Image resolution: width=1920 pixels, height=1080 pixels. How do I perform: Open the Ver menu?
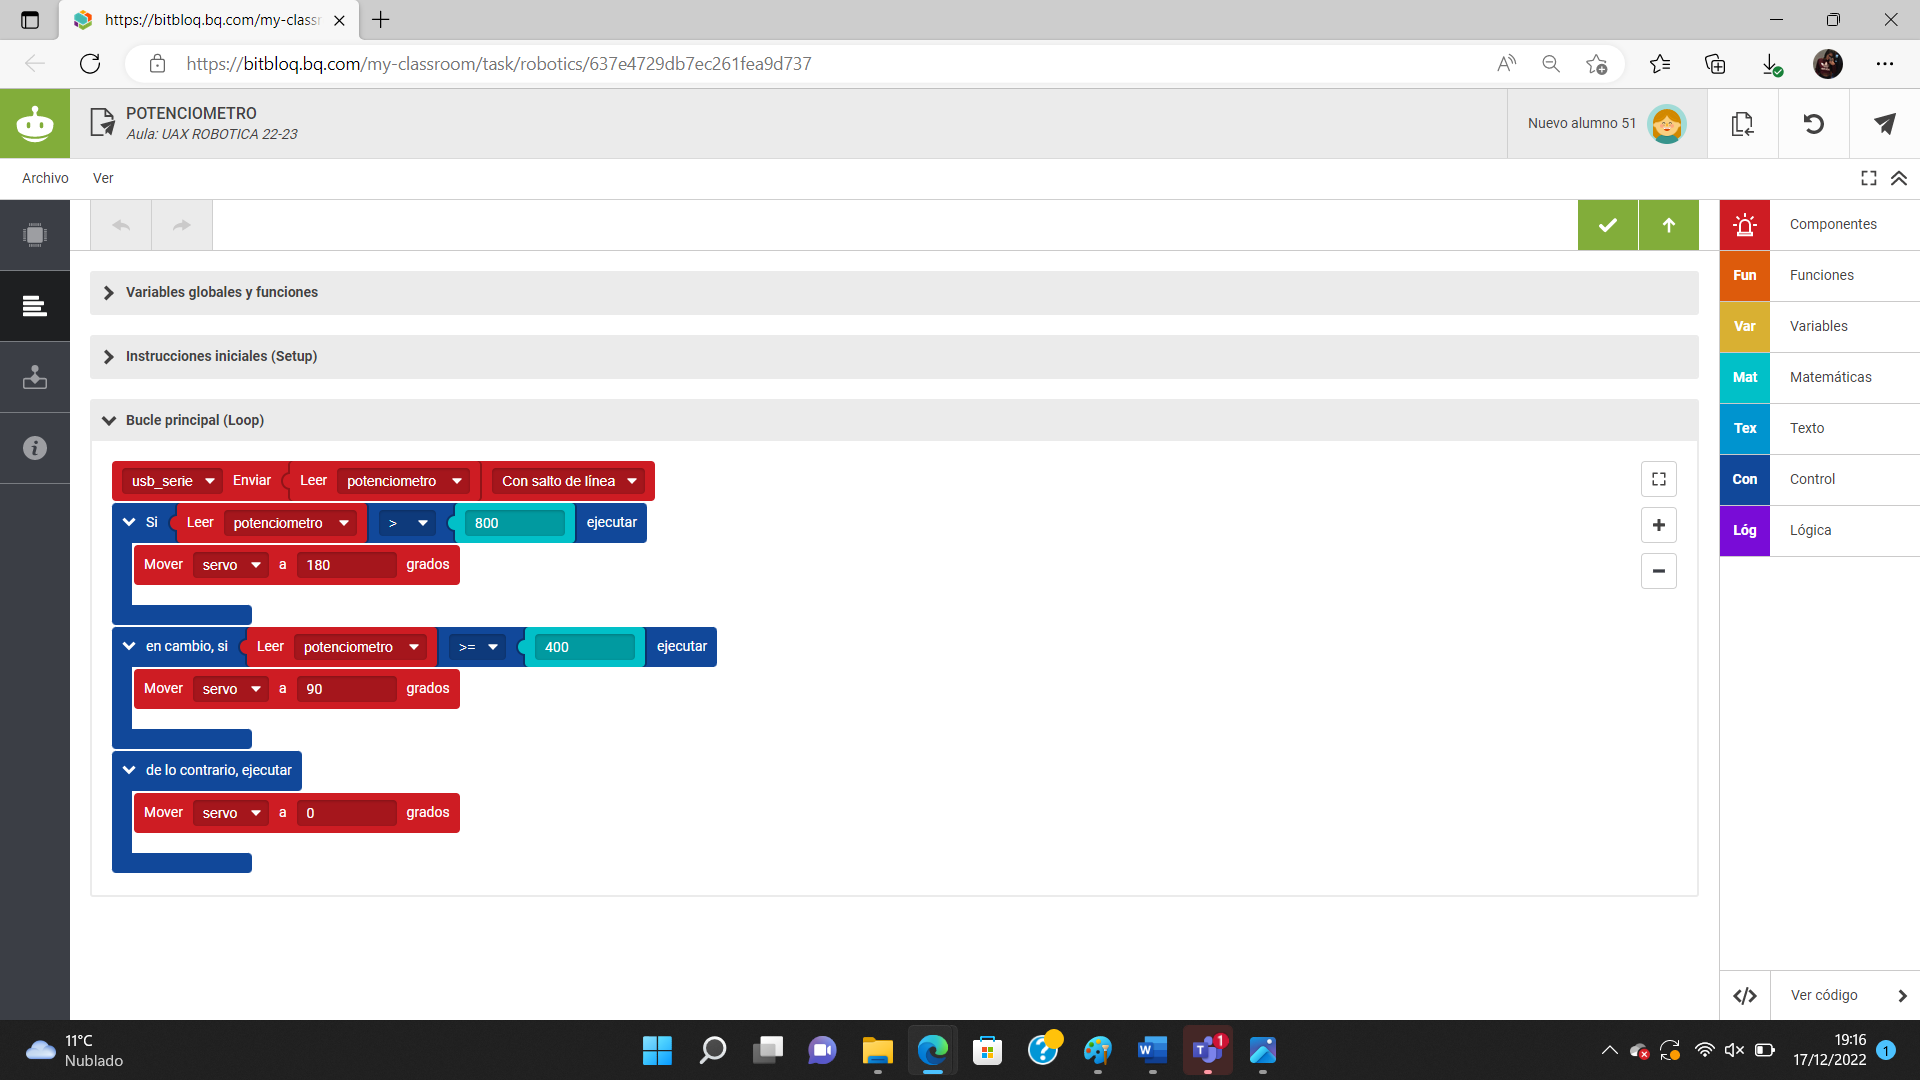(x=102, y=178)
